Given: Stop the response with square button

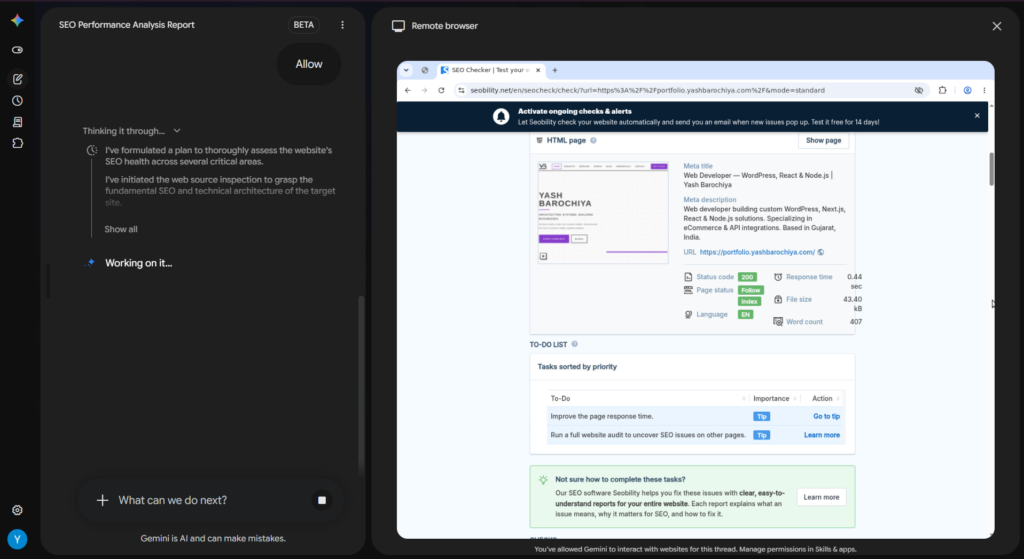Looking at the screenshot, I should click(321, 500).
